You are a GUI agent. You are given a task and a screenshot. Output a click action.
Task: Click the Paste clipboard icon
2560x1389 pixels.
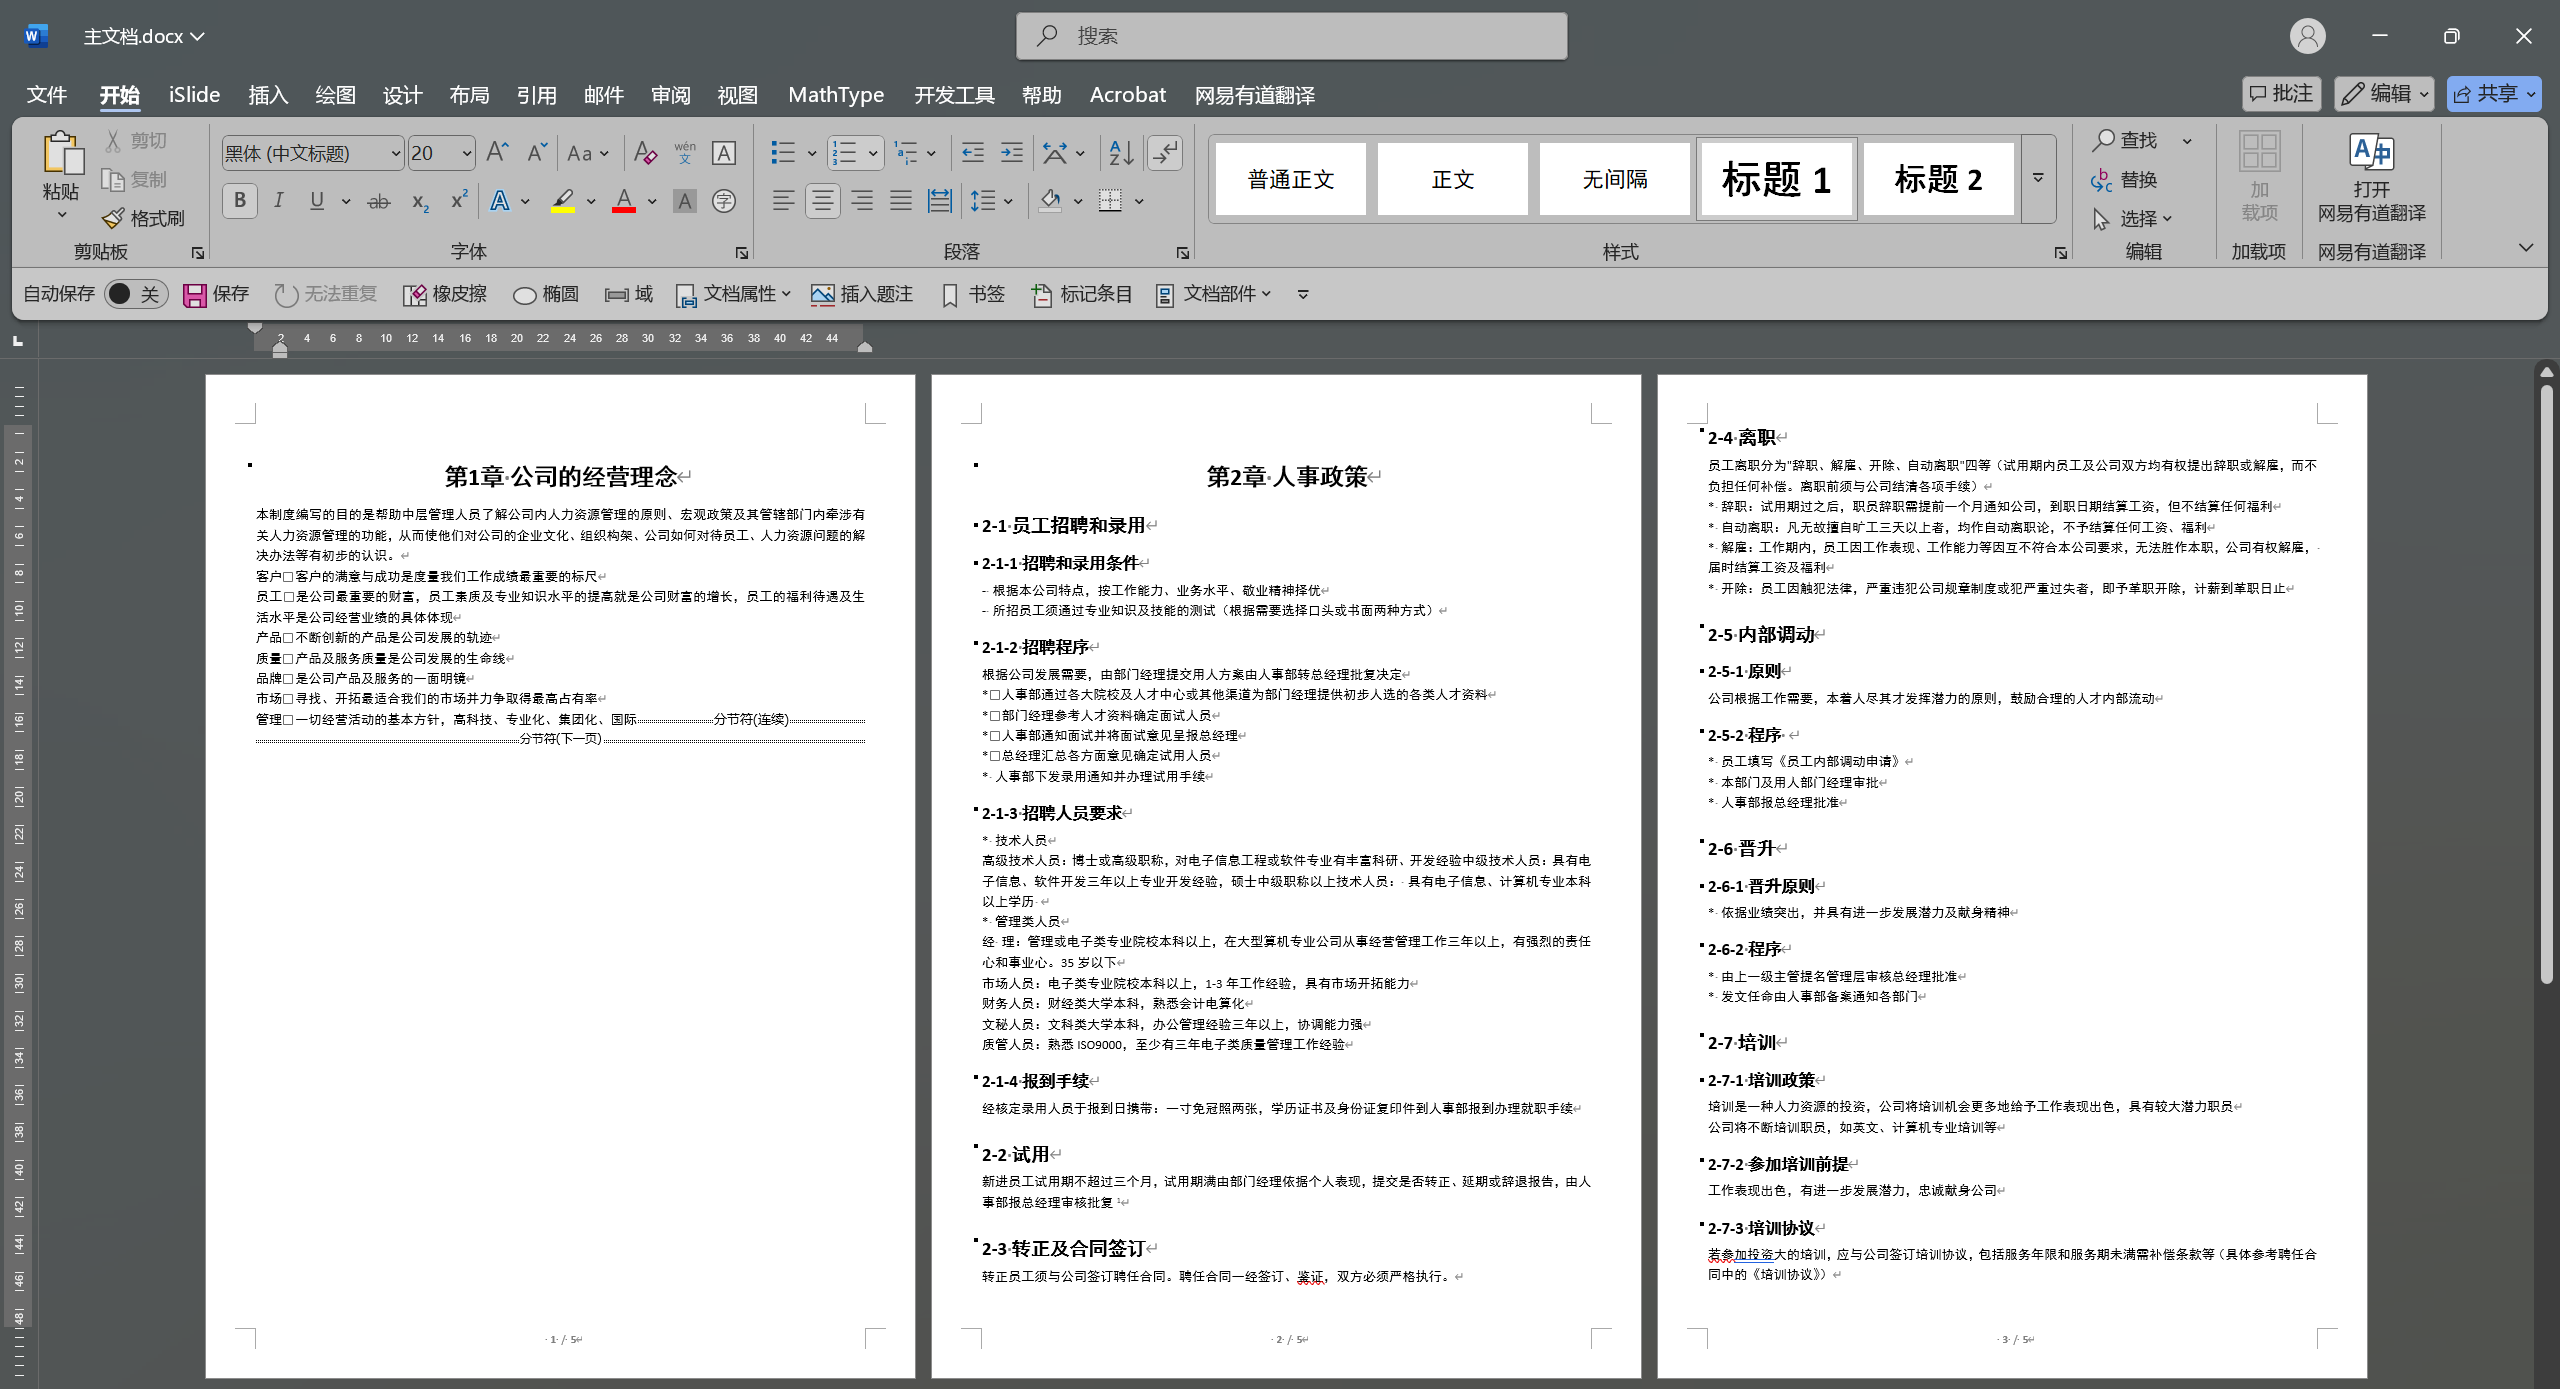[61, 153]
